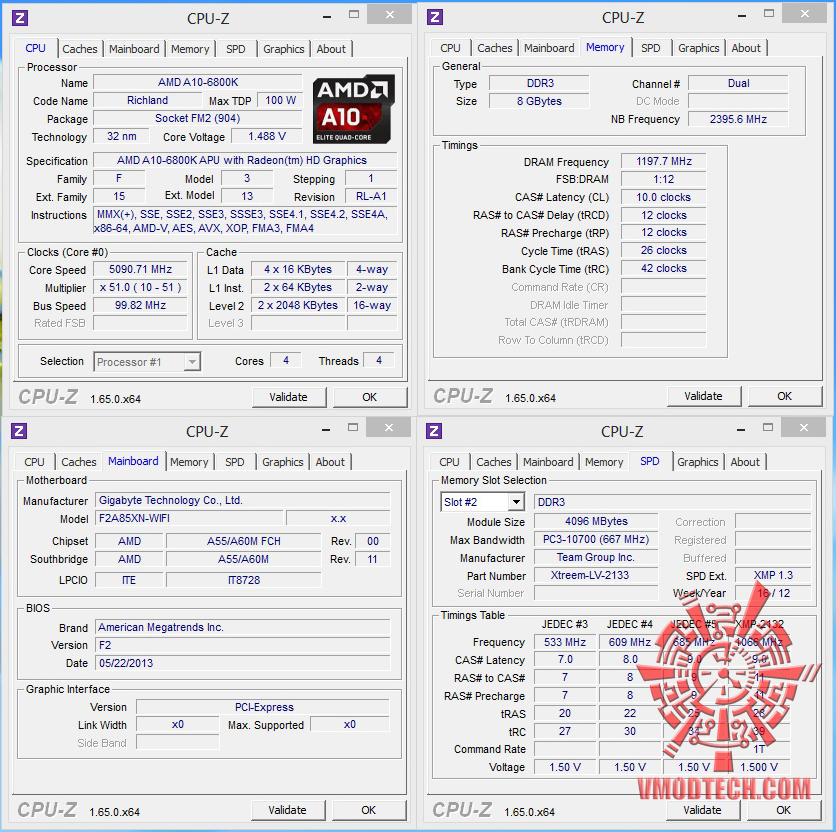Viewport: 836px width, 832px height.
Task: Open SPD tab in the top-left CPU window
Action: click(x=236, y=49)
